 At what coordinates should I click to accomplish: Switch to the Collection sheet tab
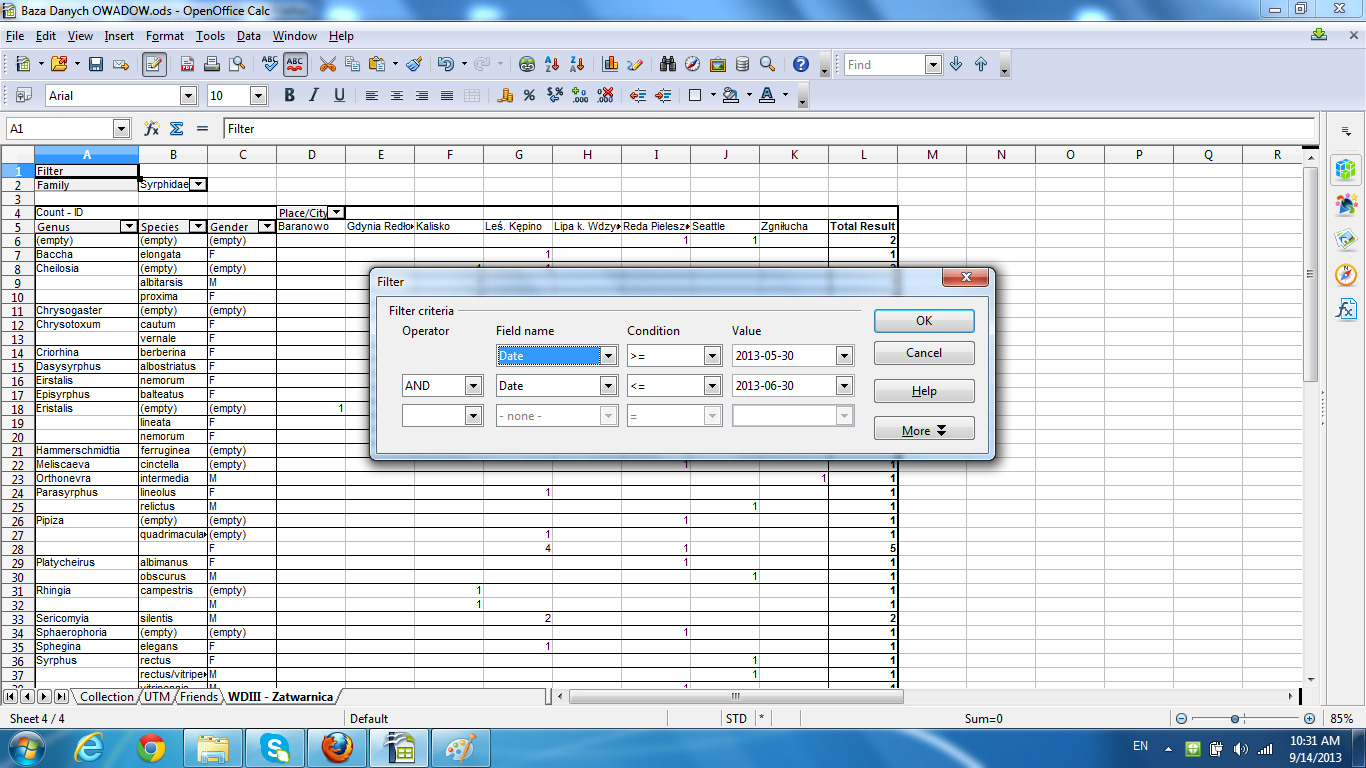point(106,697)
